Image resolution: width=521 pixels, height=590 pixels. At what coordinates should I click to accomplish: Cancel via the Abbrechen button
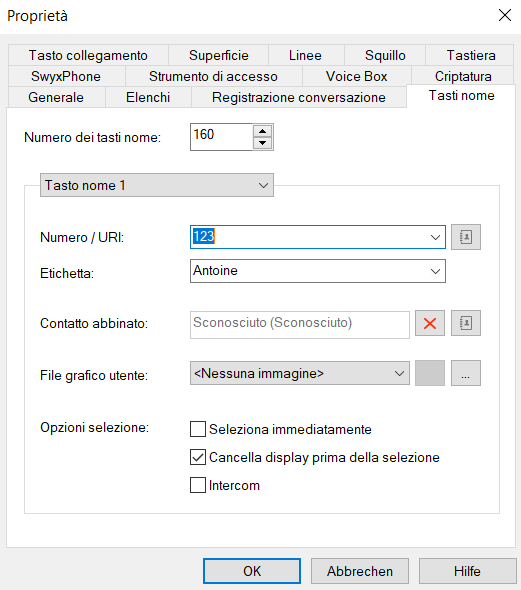tap(360, 571)
